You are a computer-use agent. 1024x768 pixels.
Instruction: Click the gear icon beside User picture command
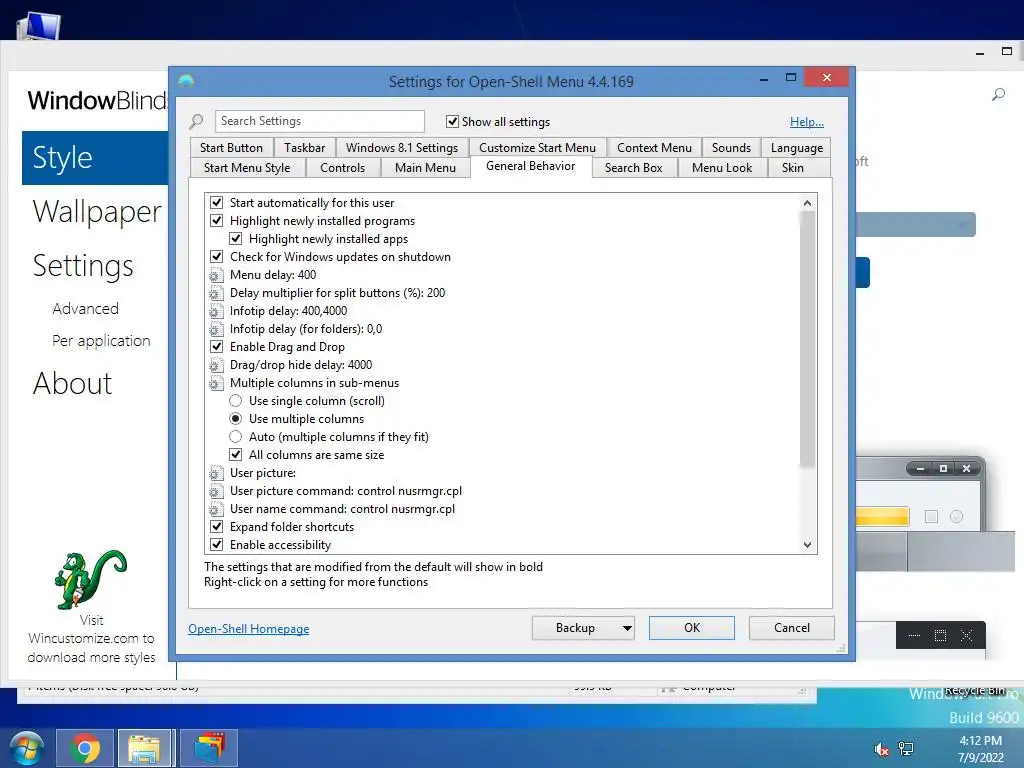(x=216, y=491)
